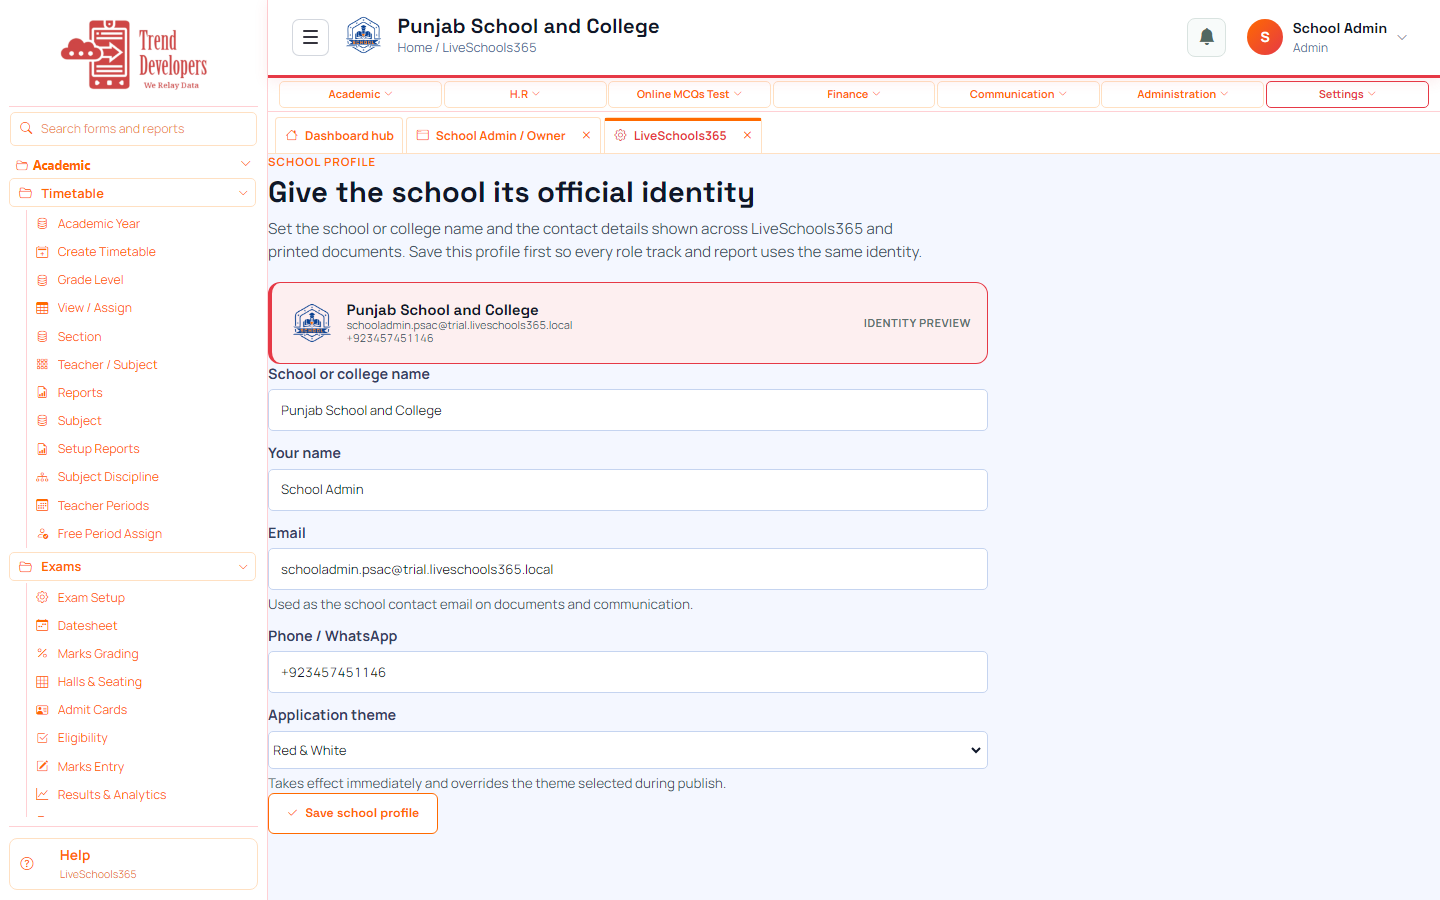
Task: Open the Finance menu dropdown
Action: pyautogui.click(x=853, y=94)
